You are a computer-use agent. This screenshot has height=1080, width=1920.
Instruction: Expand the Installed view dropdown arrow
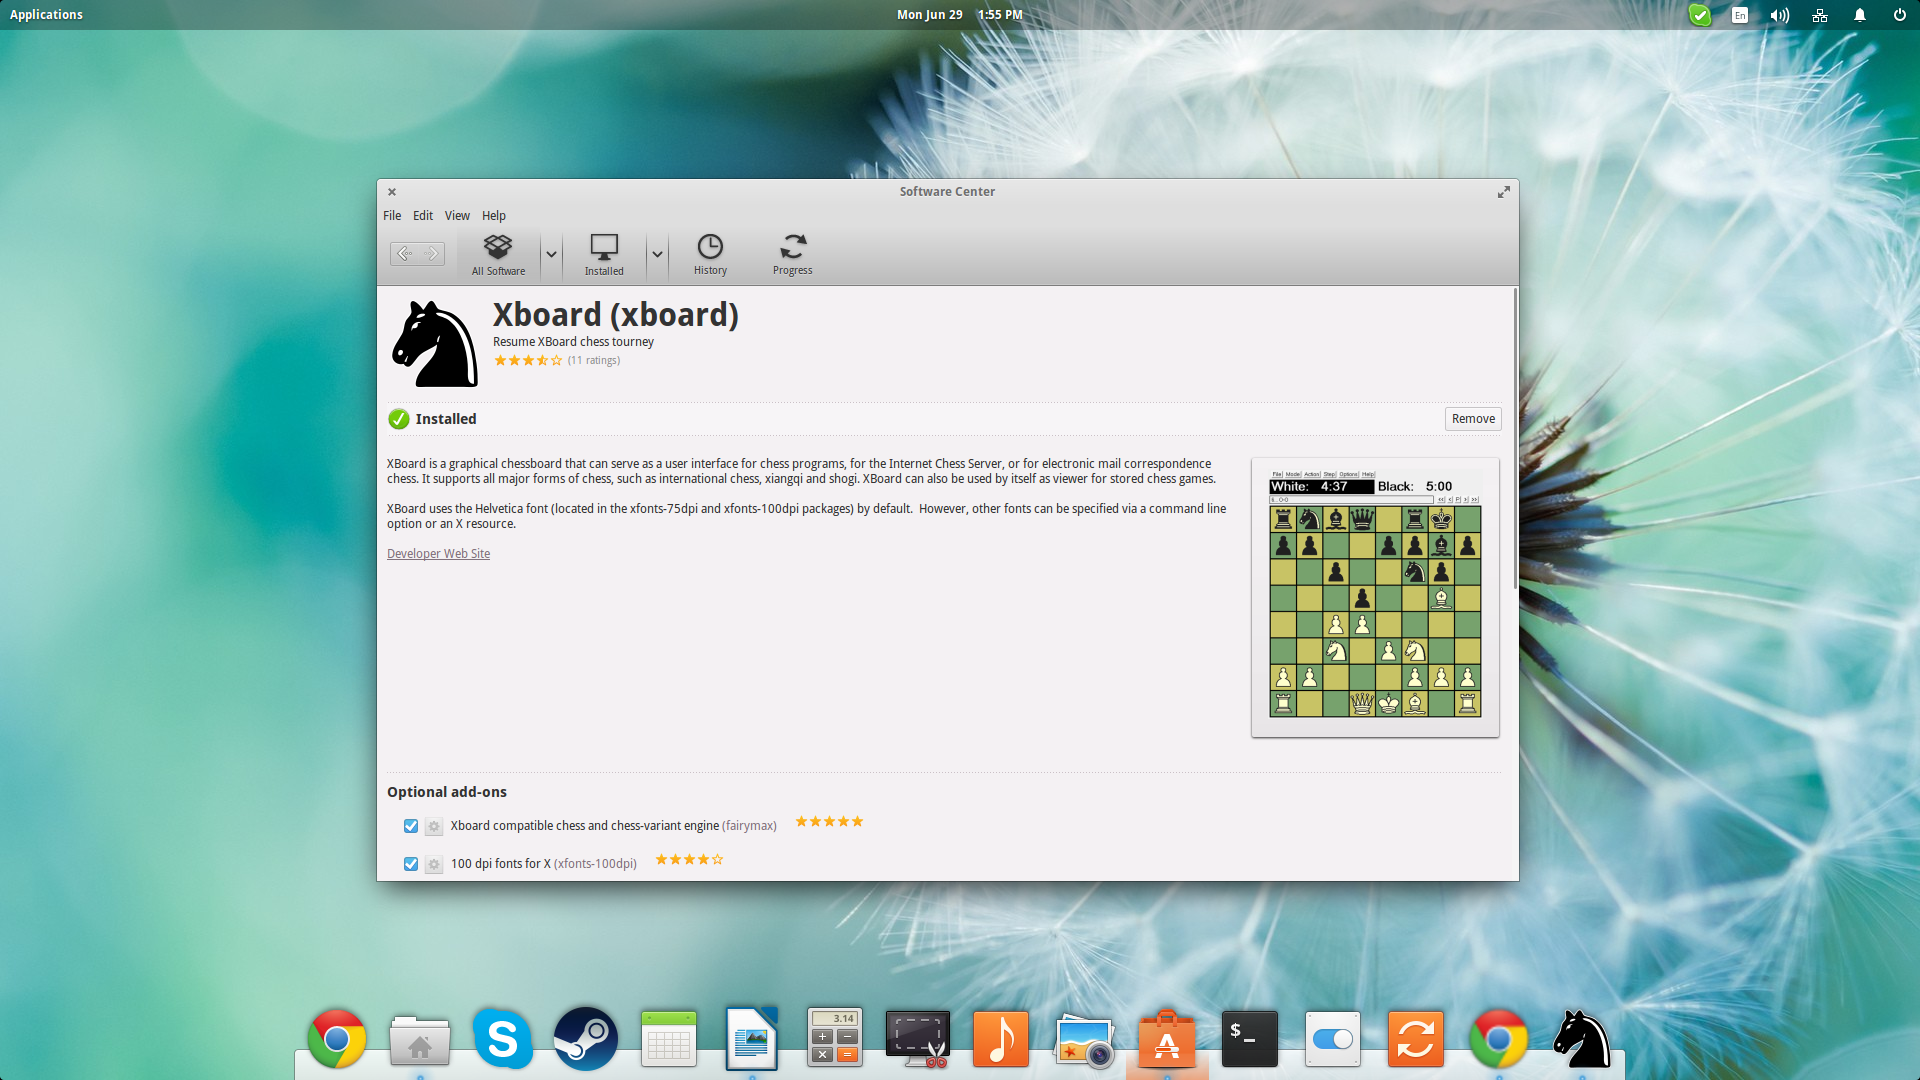[x=657, y=253]
